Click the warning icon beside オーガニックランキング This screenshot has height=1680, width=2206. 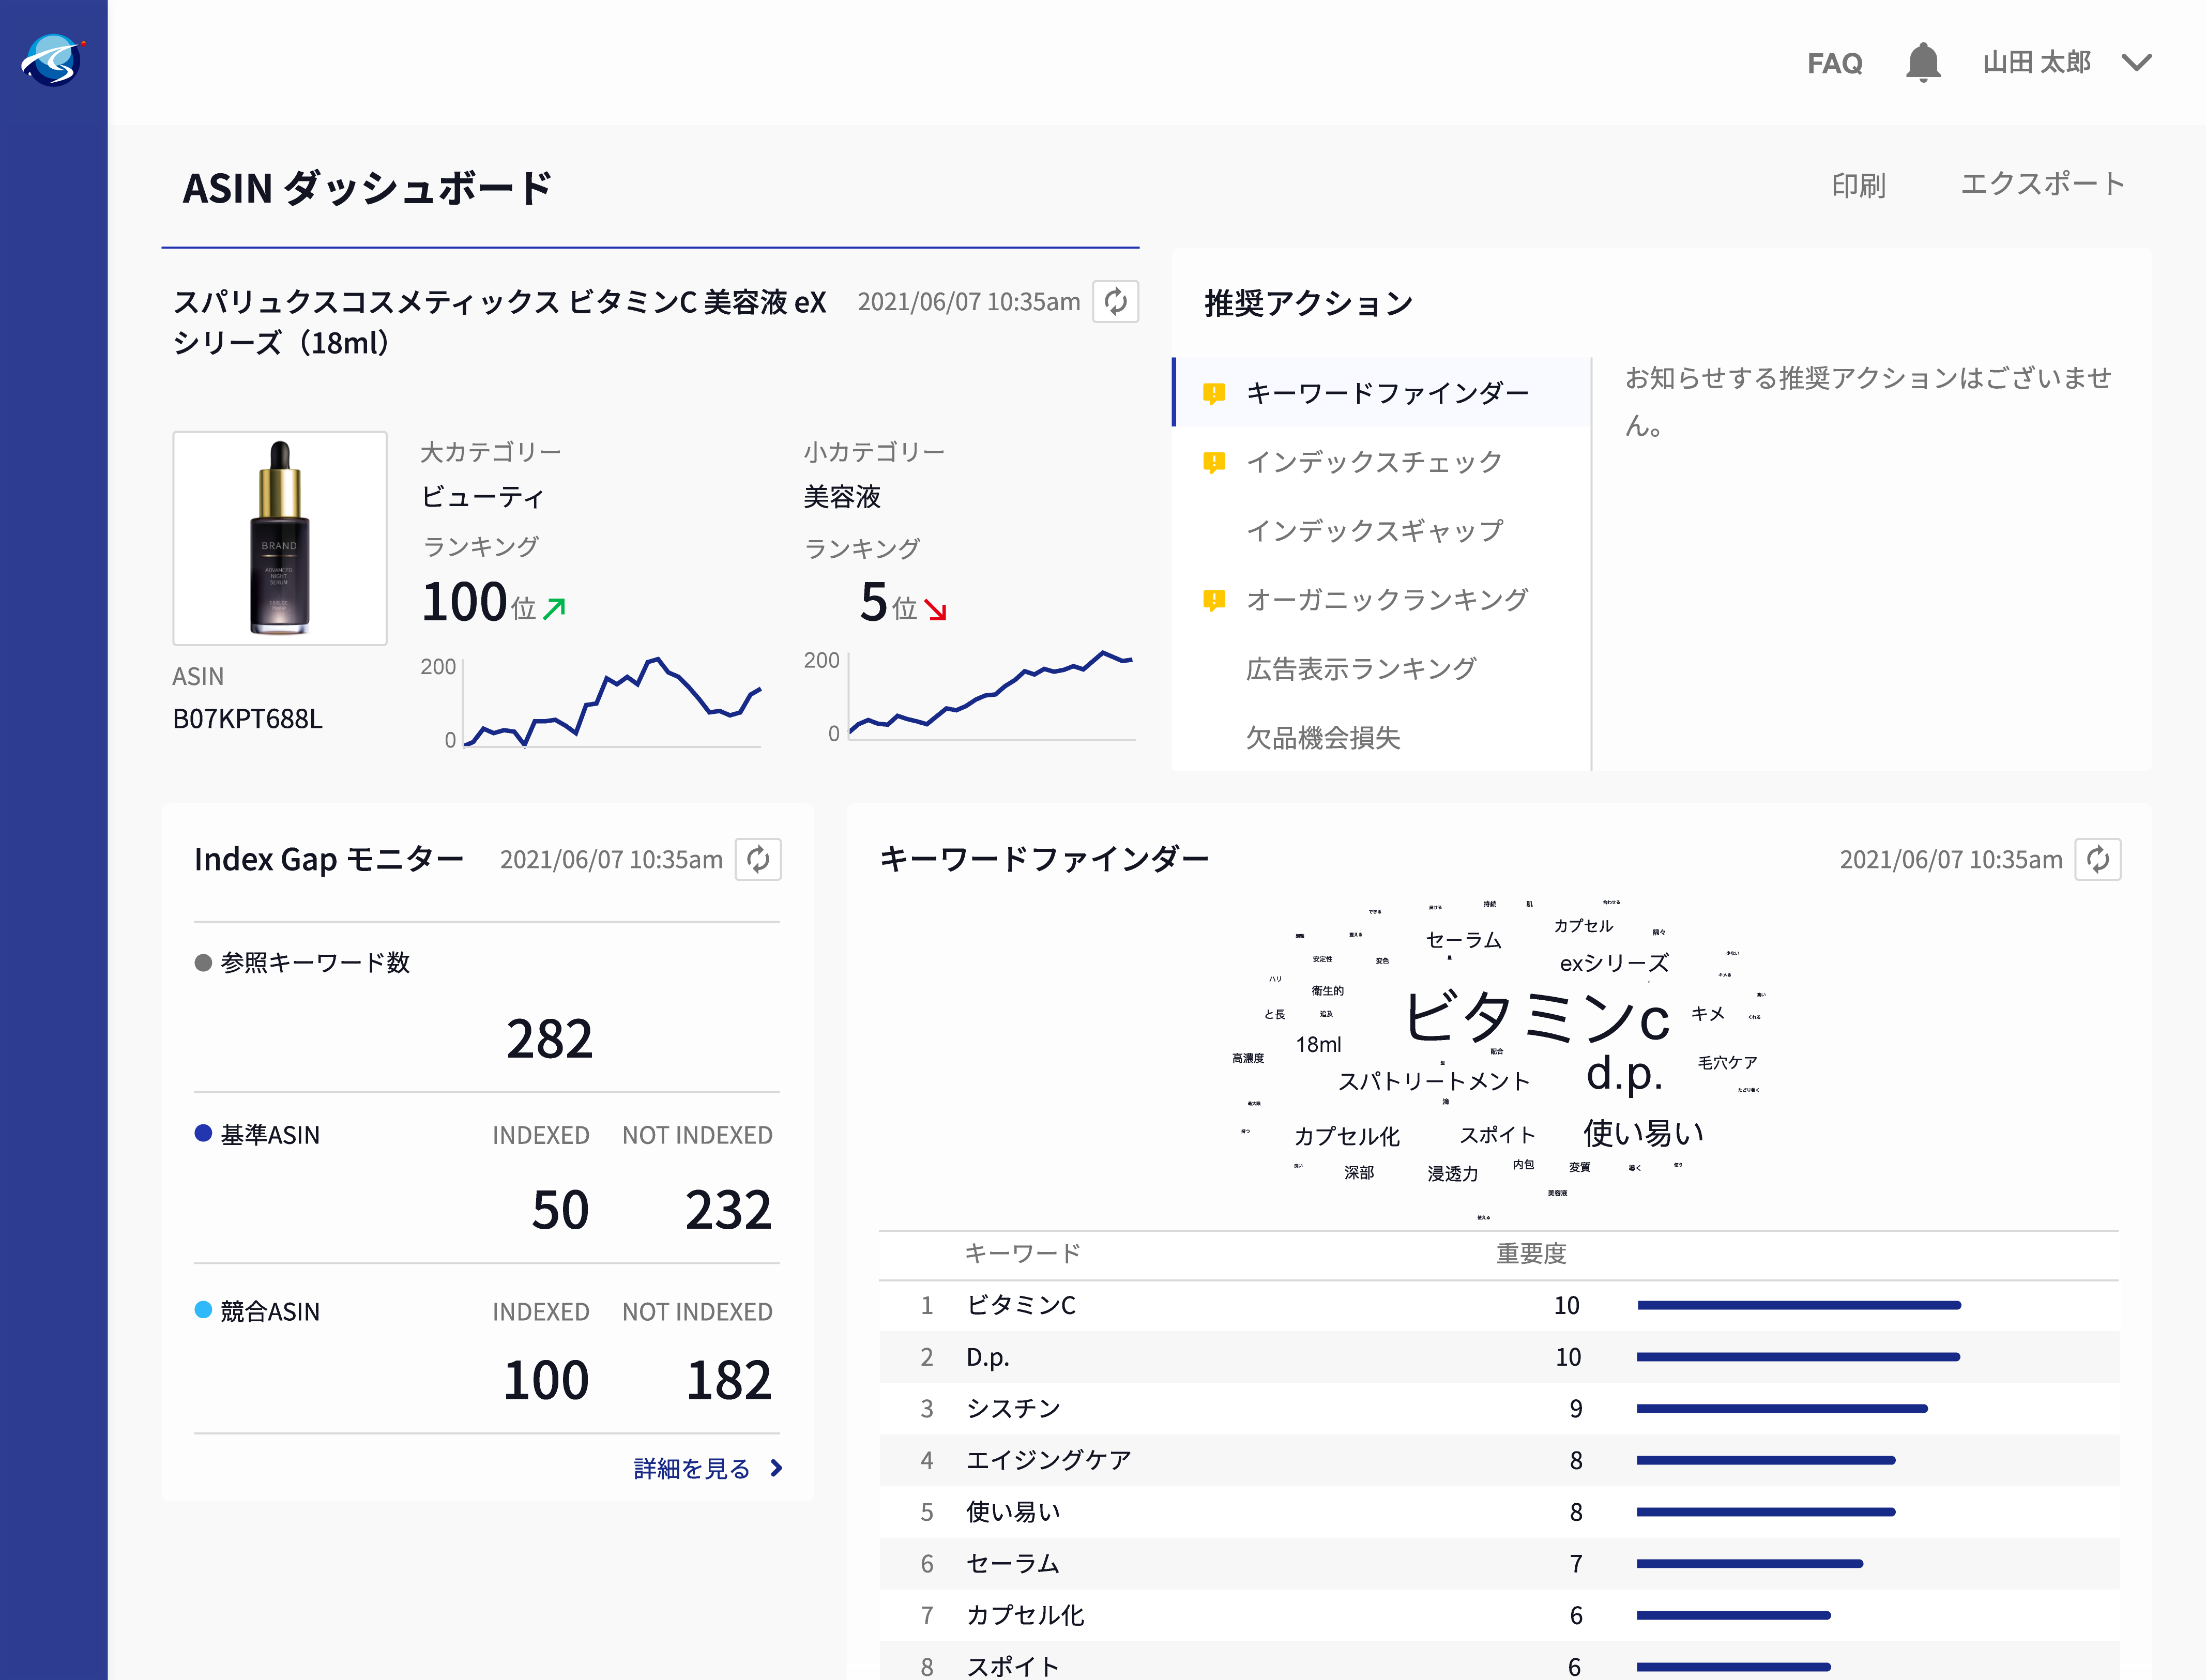pos(1214,600)
